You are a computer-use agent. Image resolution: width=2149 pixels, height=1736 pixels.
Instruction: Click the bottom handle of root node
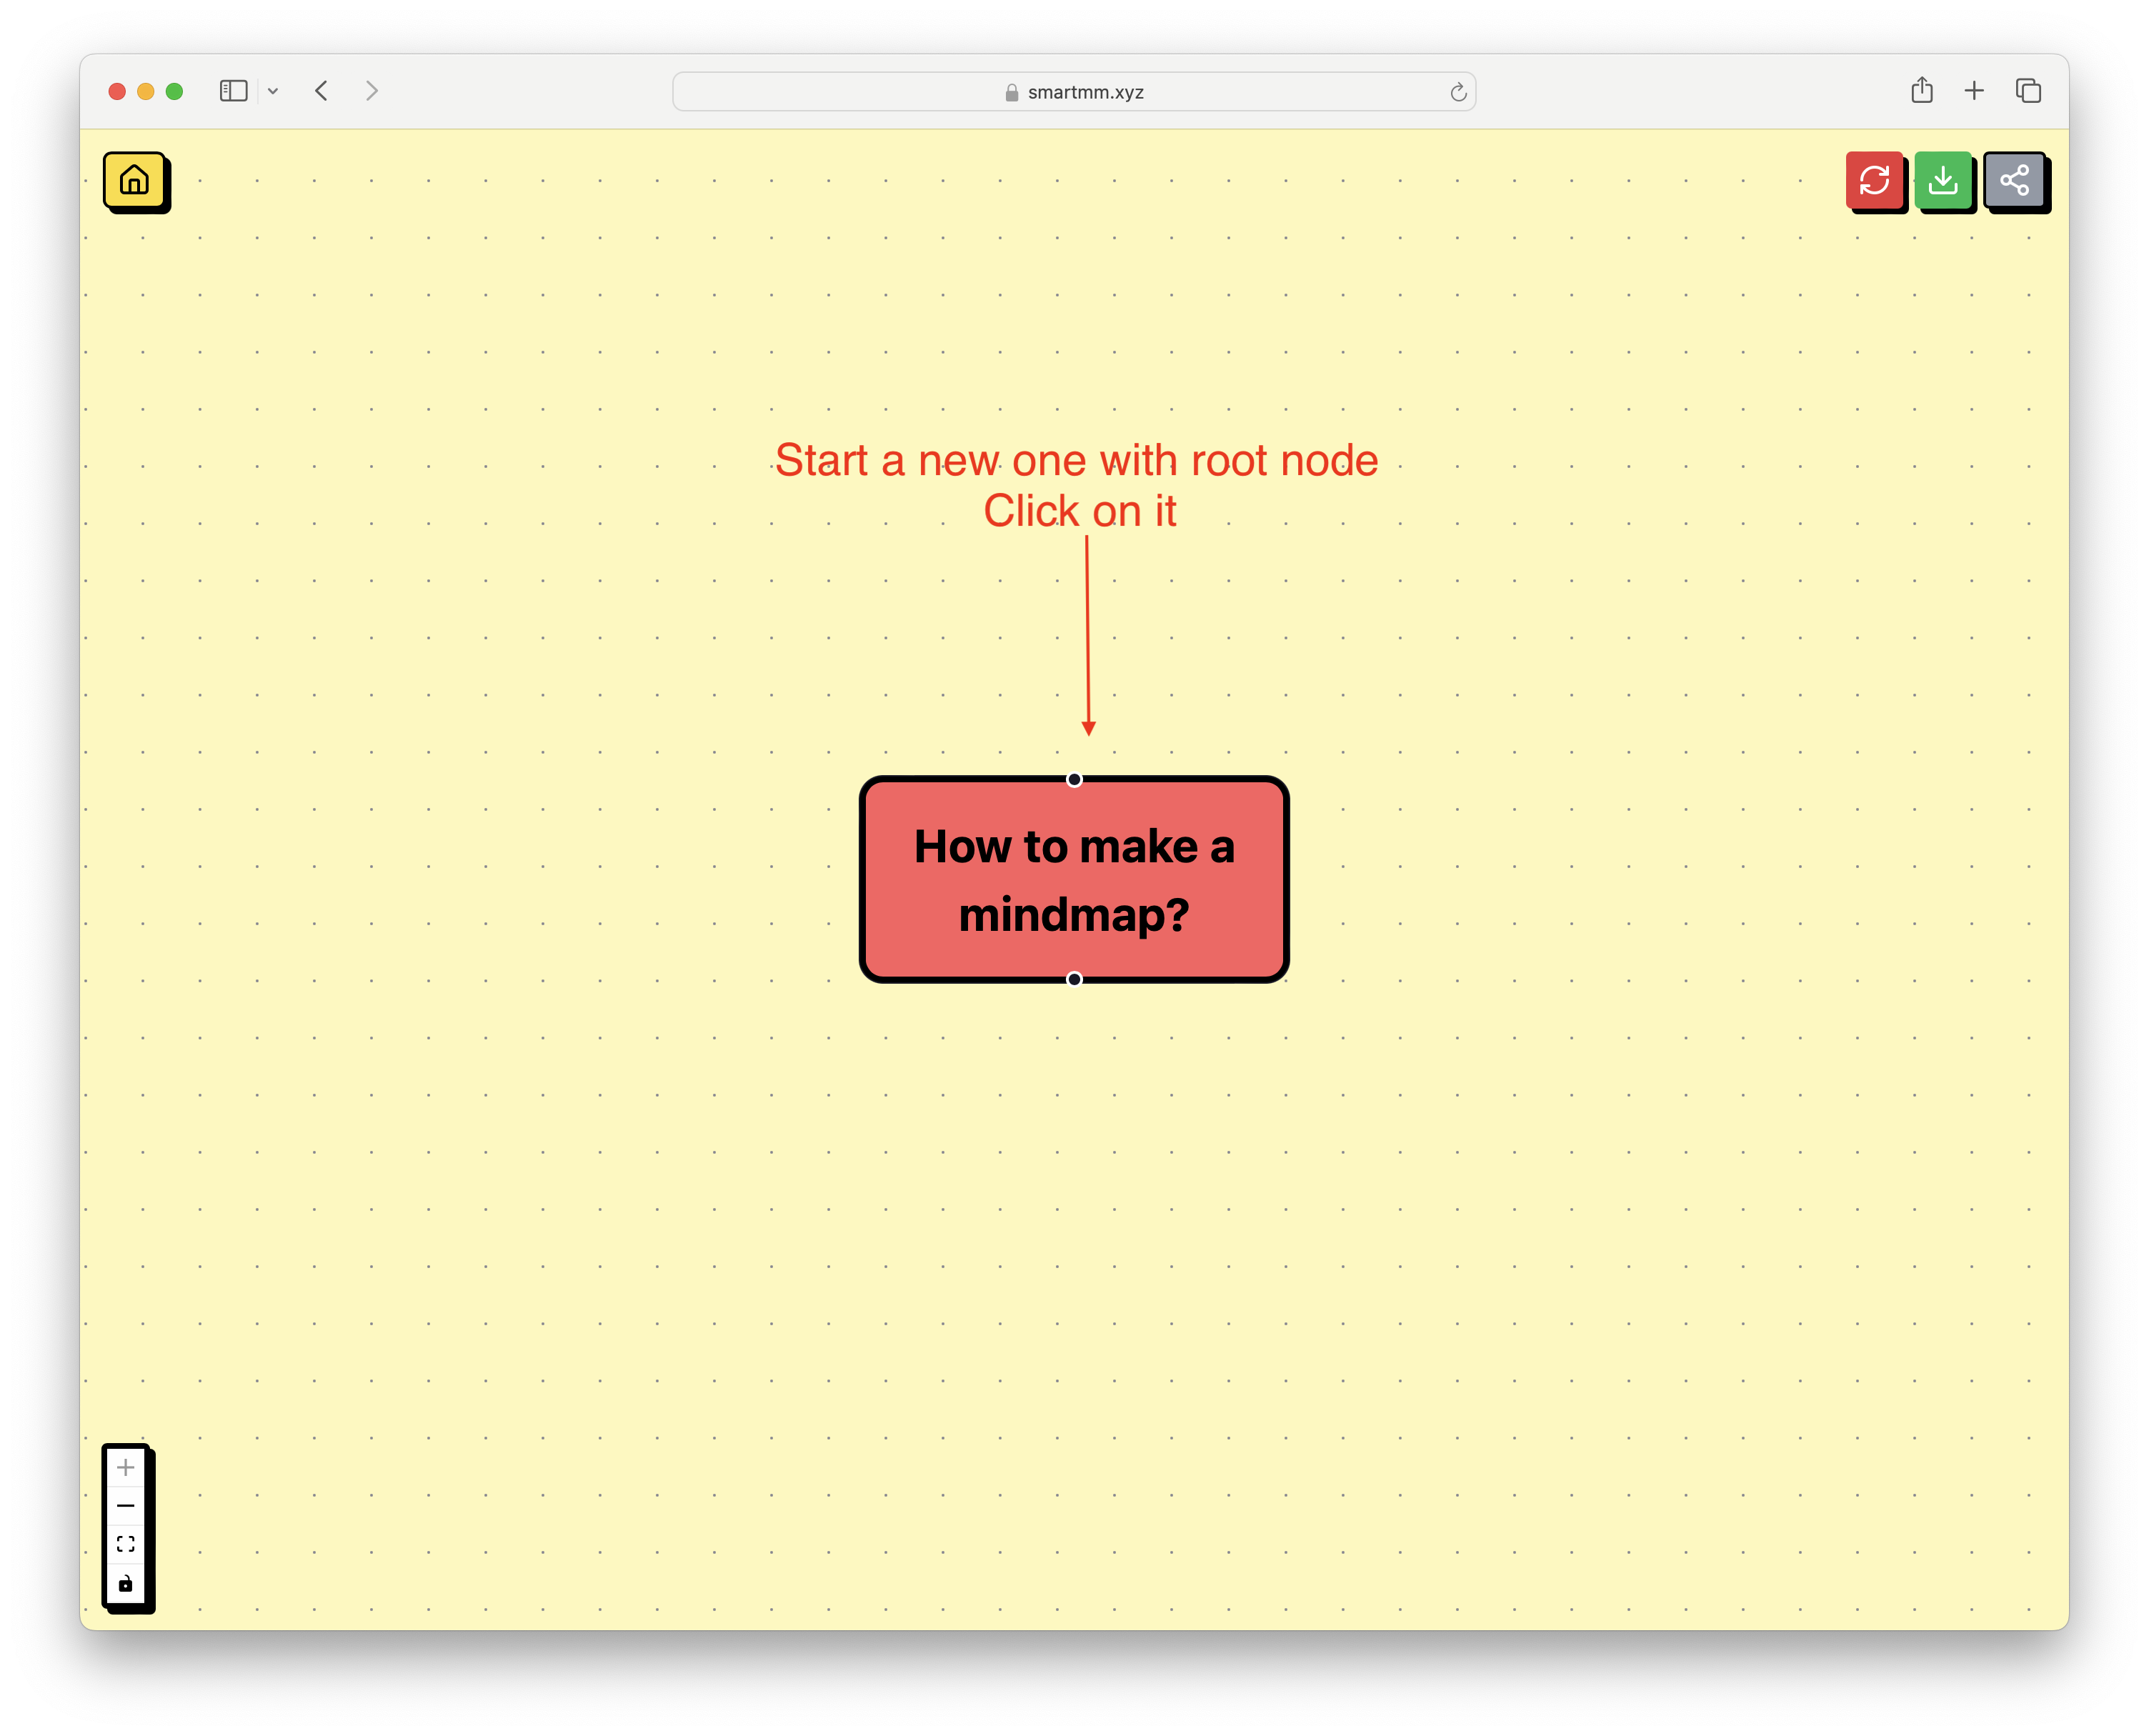pyautogui.click(x=1074, y=979)
